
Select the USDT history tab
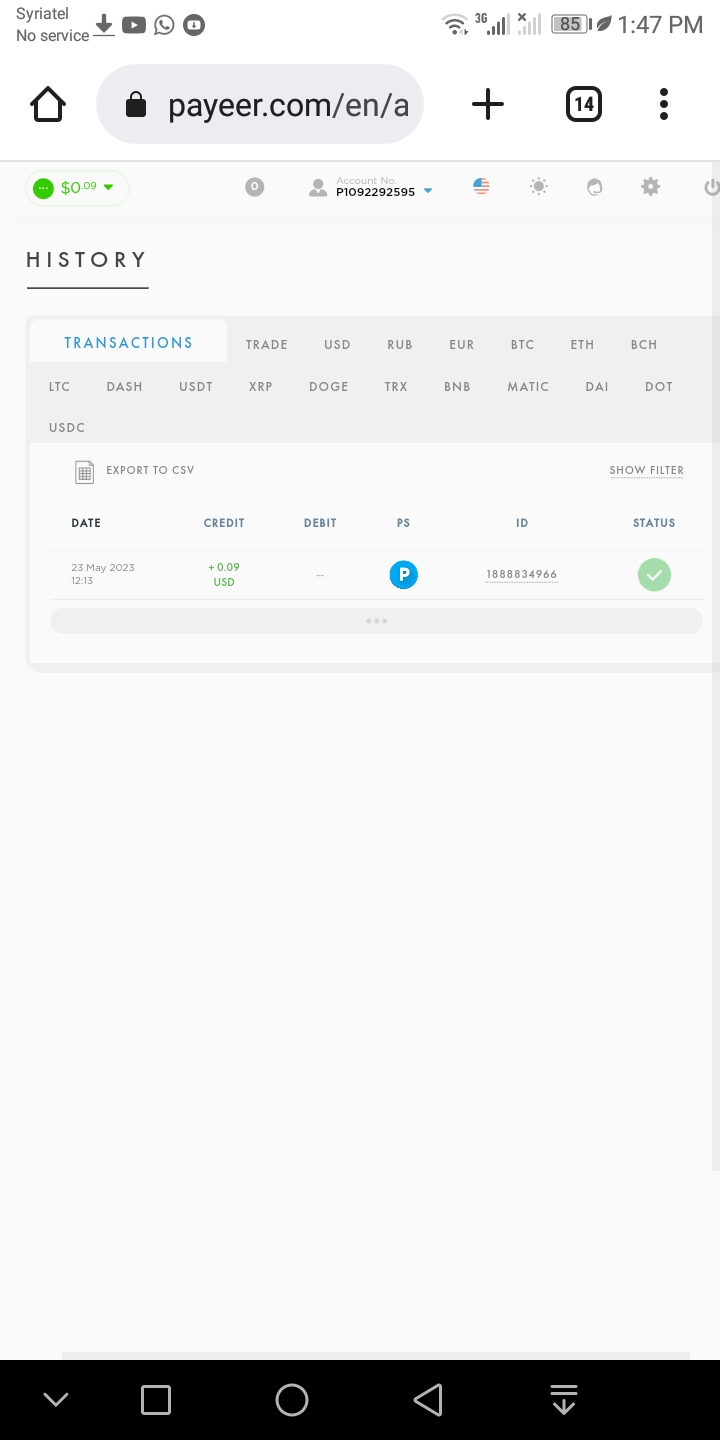(x=196, y=386)
